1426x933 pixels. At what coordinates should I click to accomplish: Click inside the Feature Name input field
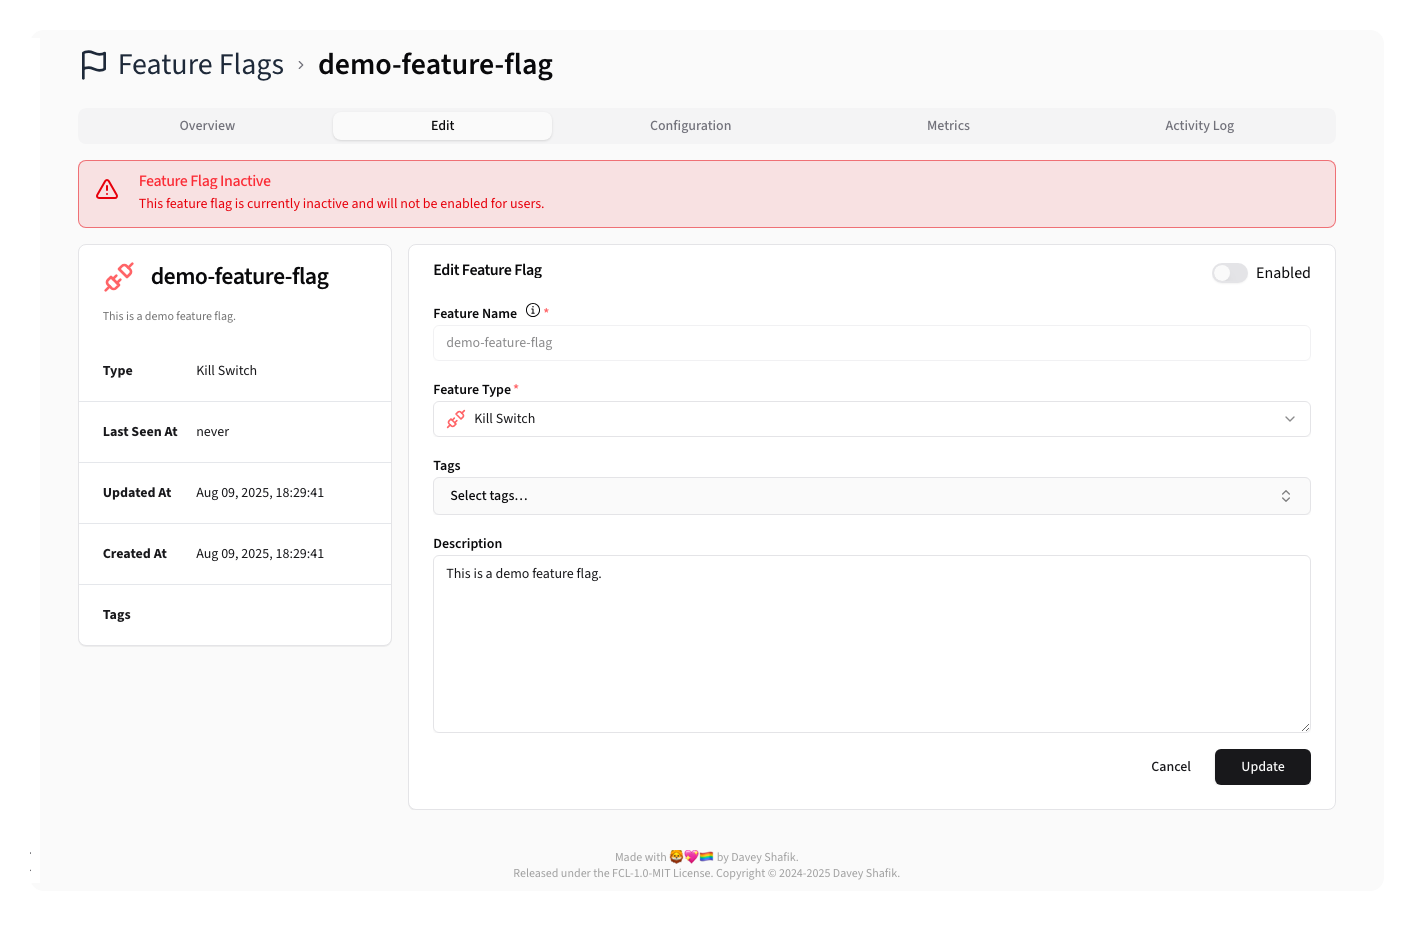(871, 342)
